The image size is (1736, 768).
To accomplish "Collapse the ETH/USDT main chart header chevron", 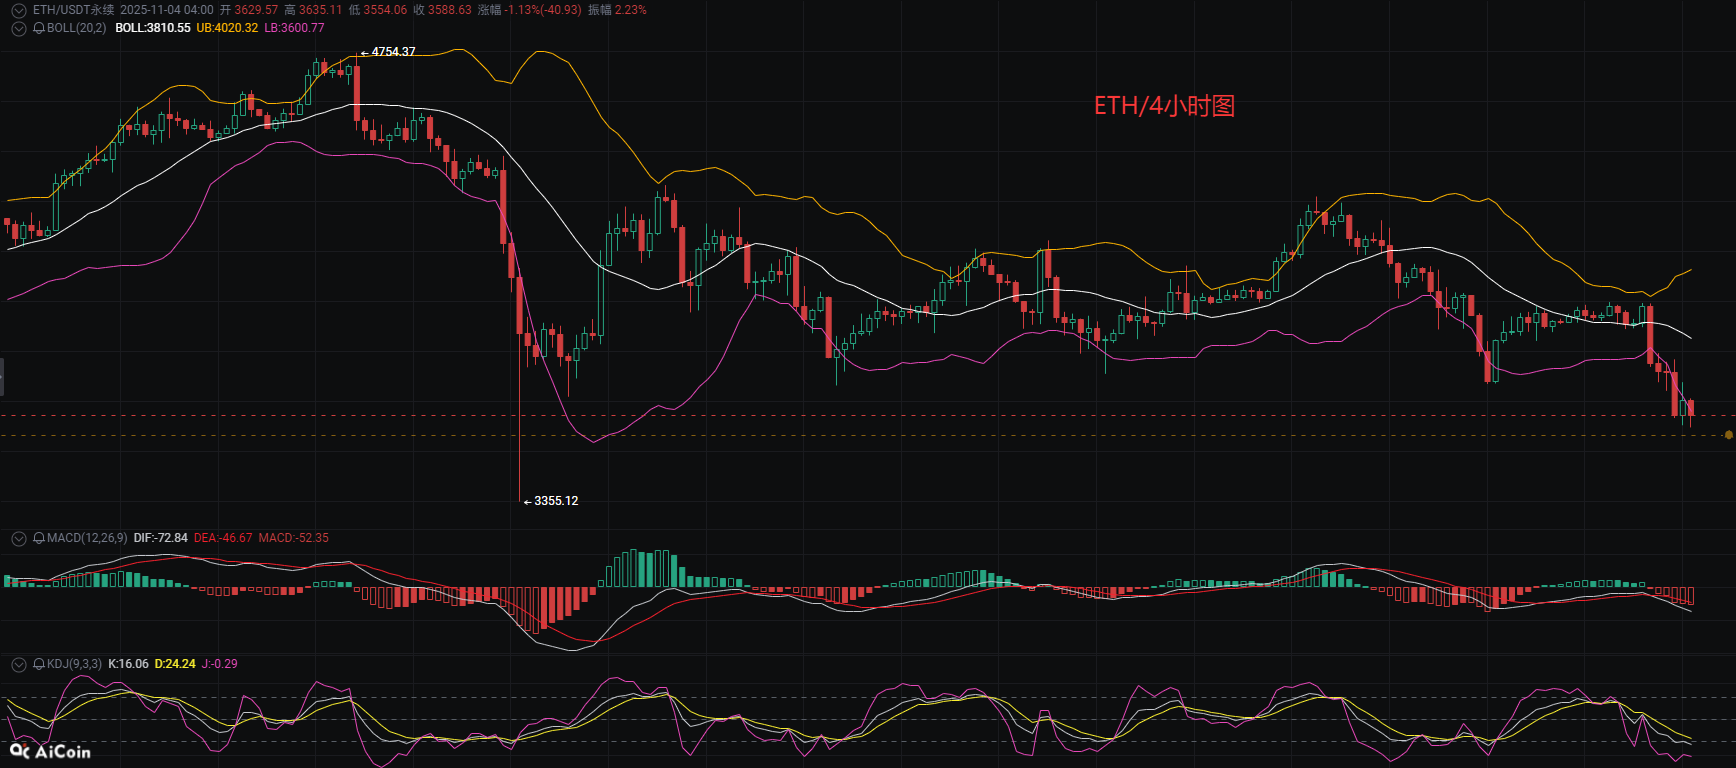I will click(18, 10).
